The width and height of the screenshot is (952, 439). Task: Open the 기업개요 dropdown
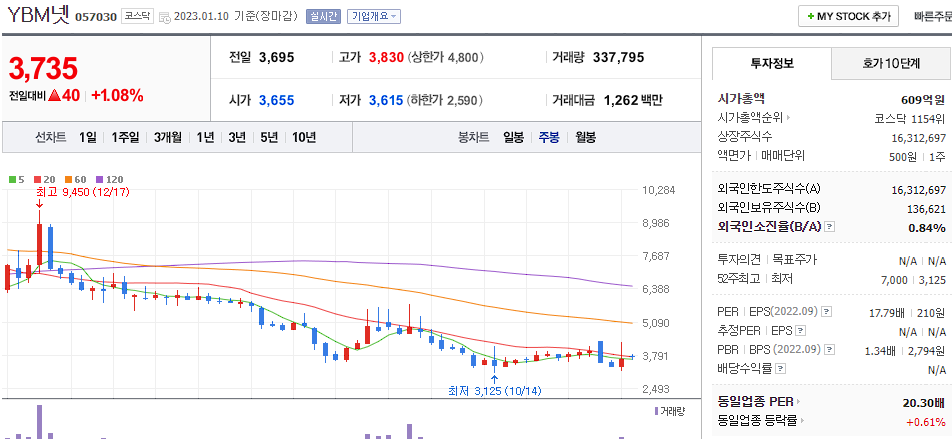373,16
